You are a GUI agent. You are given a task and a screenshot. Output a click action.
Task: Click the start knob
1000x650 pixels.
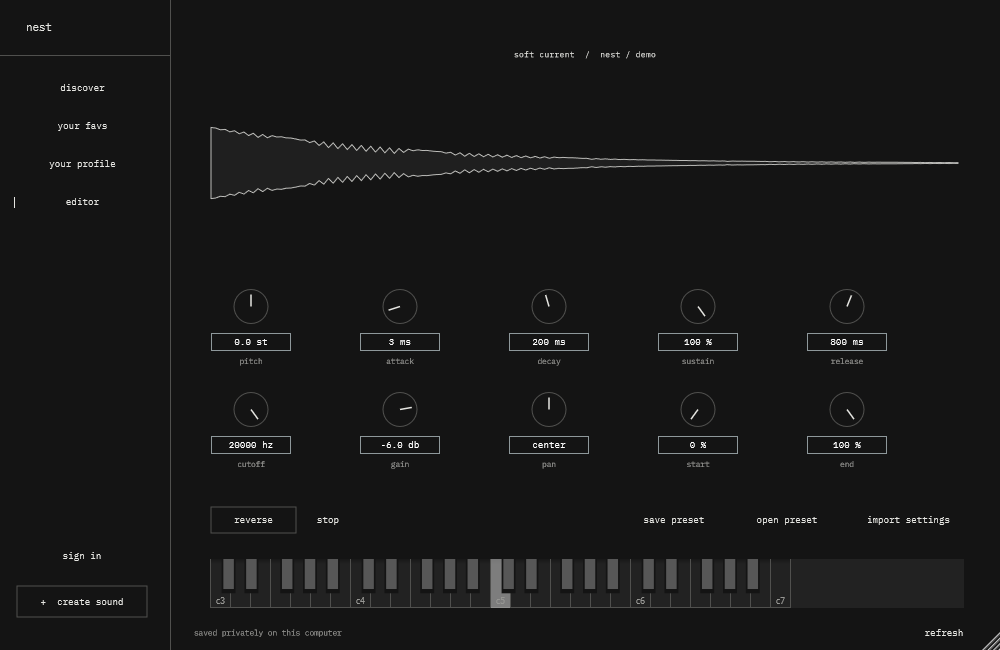click(698, 410)
